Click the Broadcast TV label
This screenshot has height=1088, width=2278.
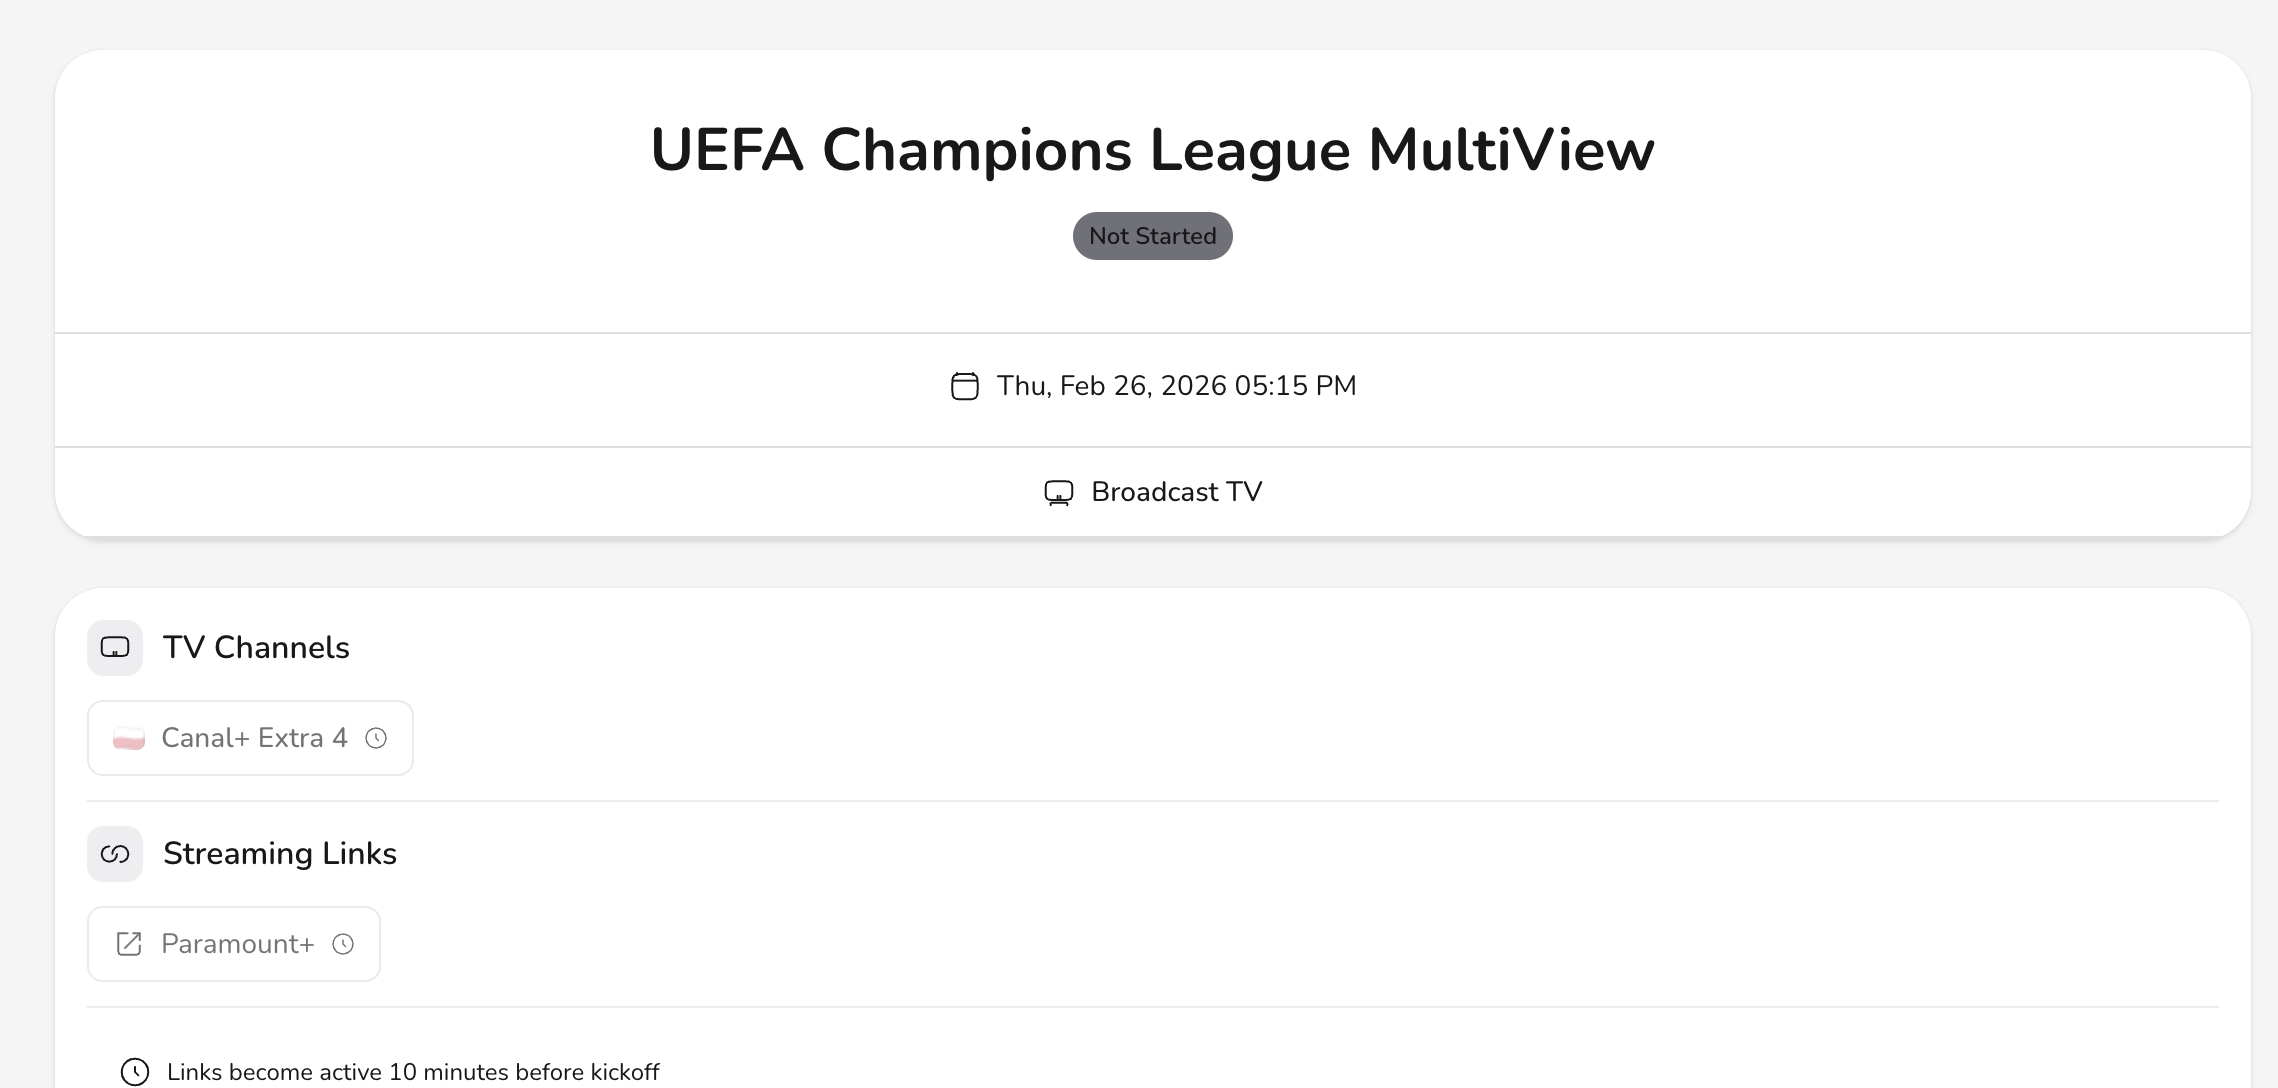coord(1176,492)
